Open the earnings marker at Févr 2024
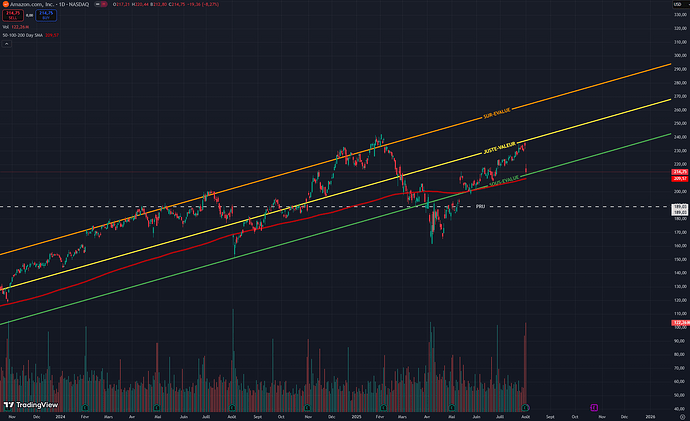This screenshot has height=421, width=690. point(85,408)
